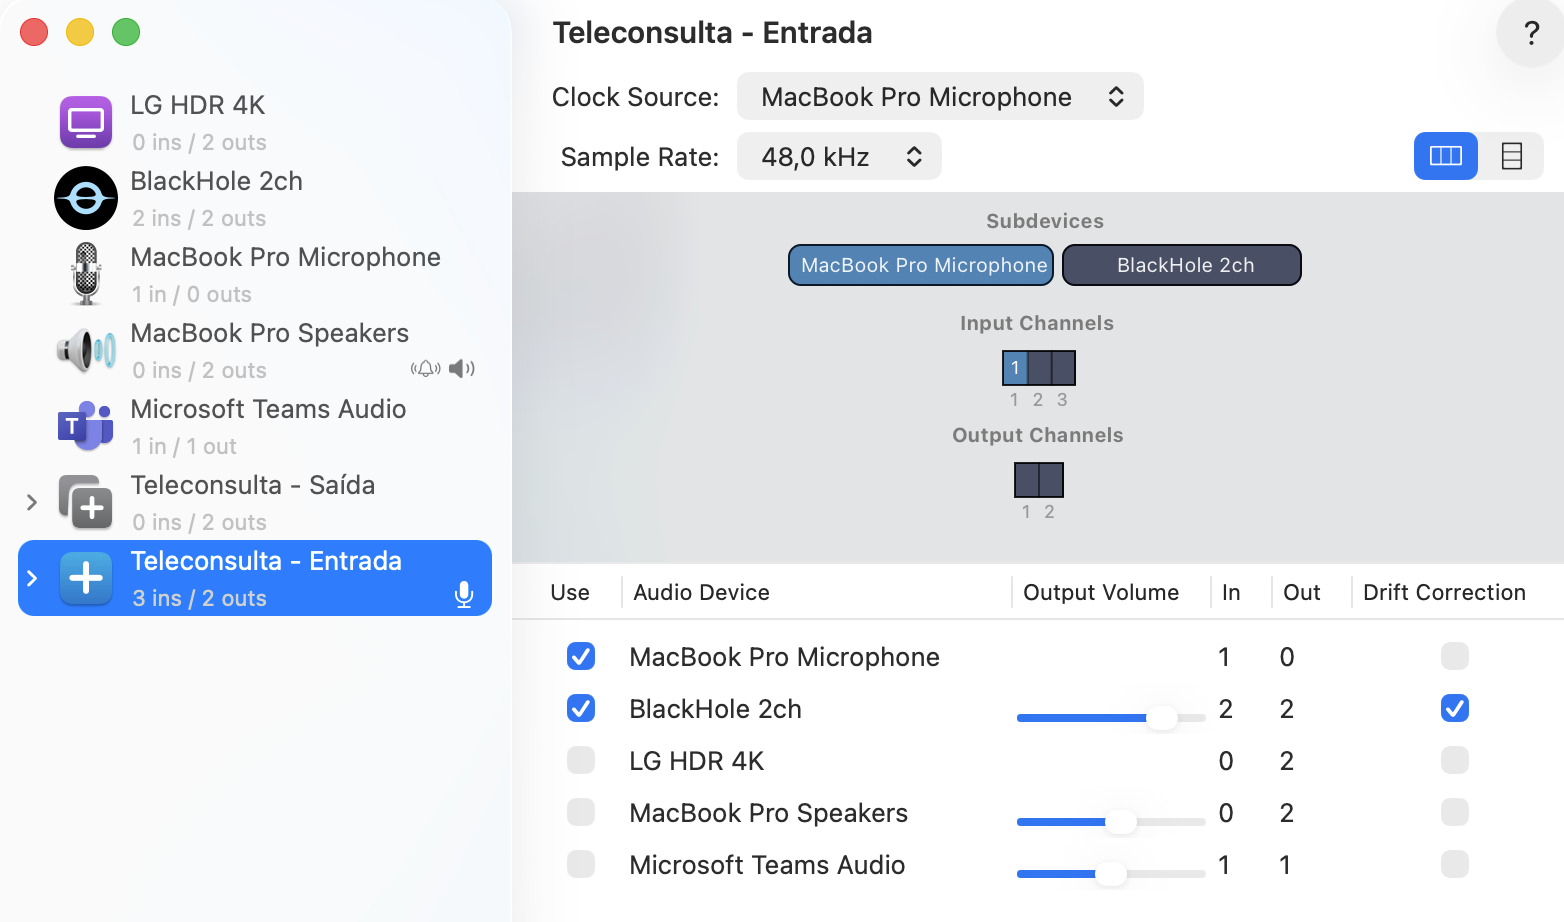Enable Use for MacBook Pro Speakers
The height and width of the screenshot is (922, 1564).
(581, 812)
